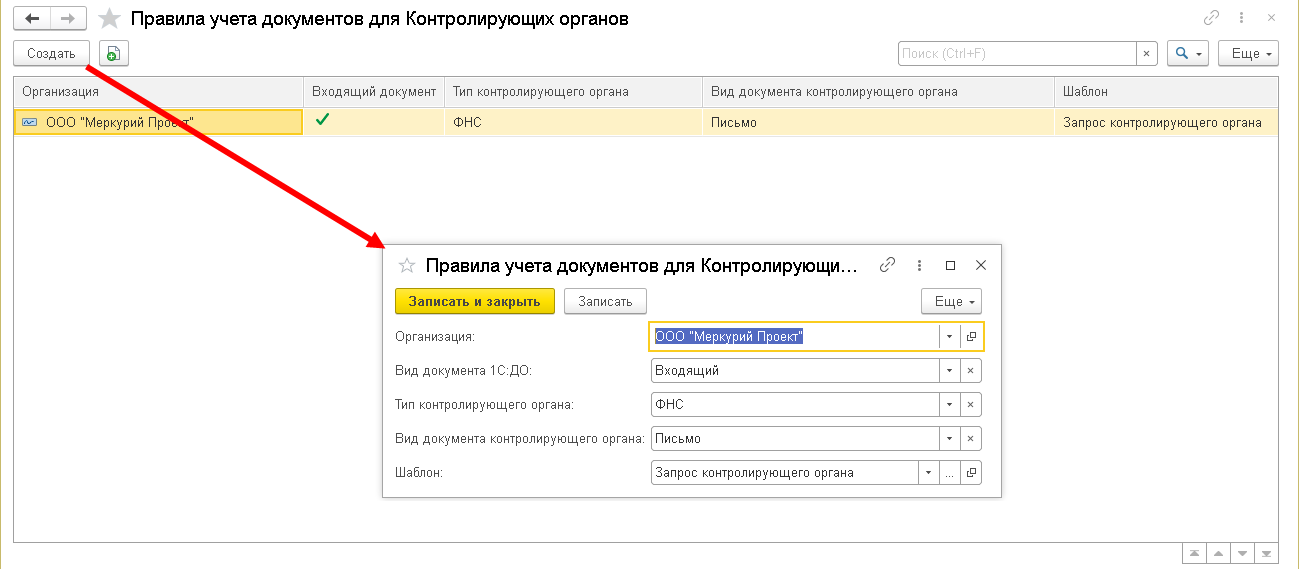This screenshot has width=1299, height=569.
Task: Click the Поиск search input field
Action: tap(1016, 53)
